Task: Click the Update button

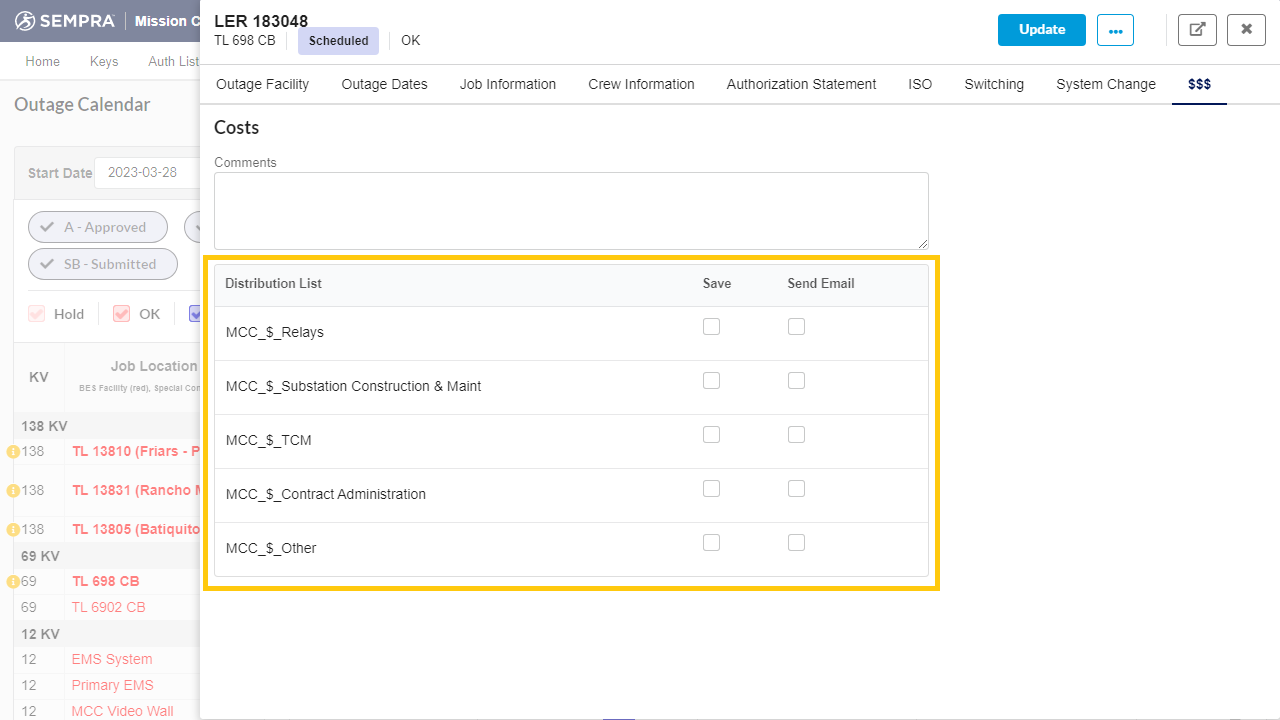Action: 1041,30
